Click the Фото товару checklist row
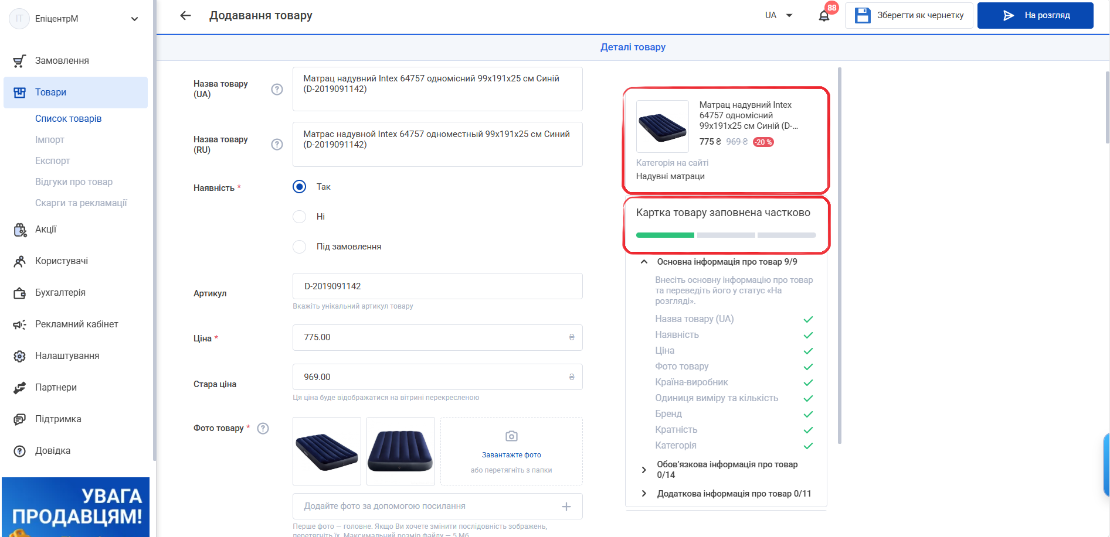This screenshot has height=537, width=1110. click(734, 366)
